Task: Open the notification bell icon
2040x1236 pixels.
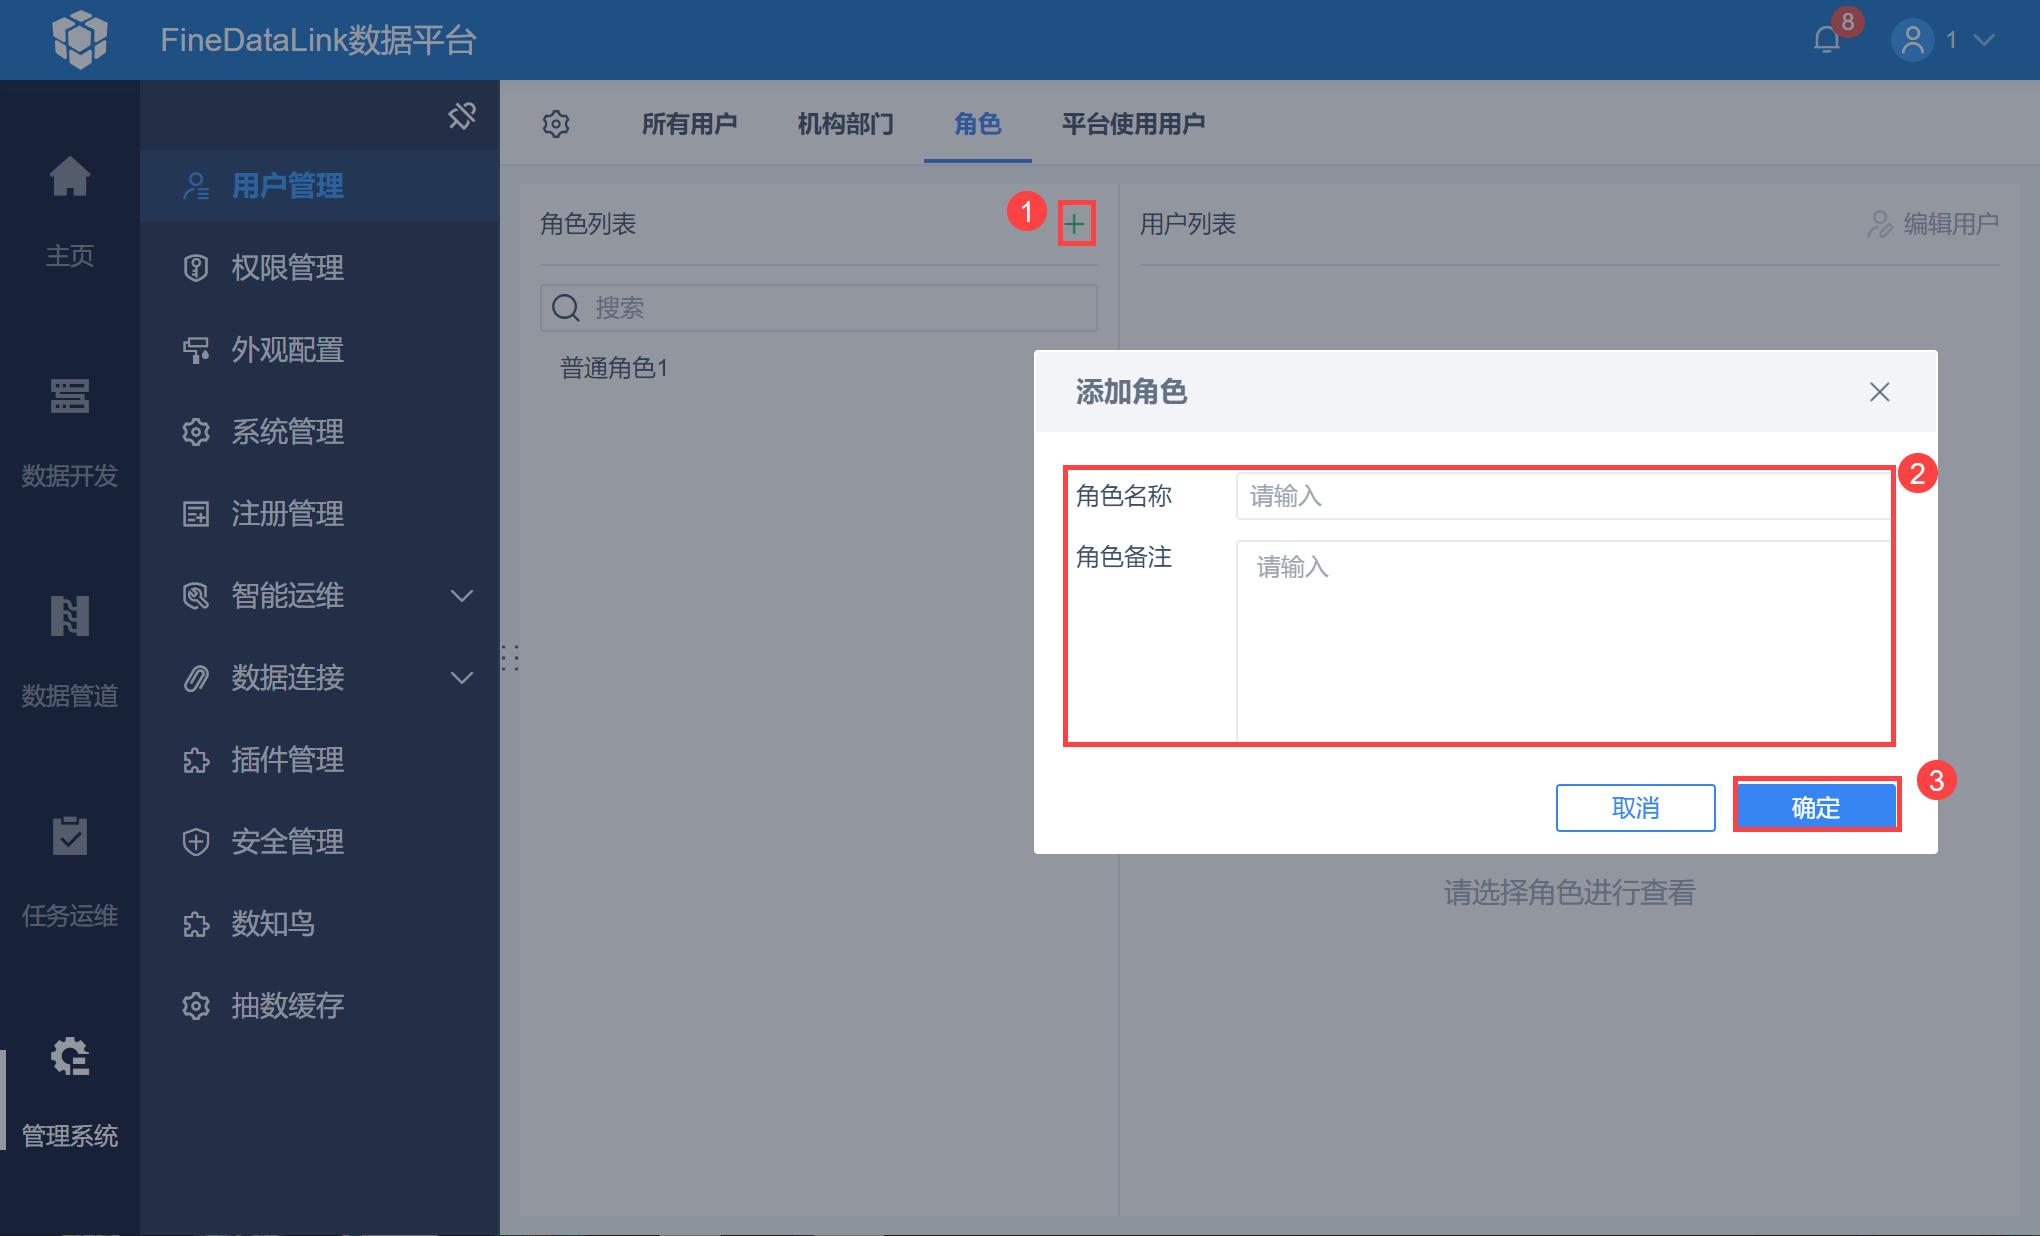Action: (x=1827, y=40)
